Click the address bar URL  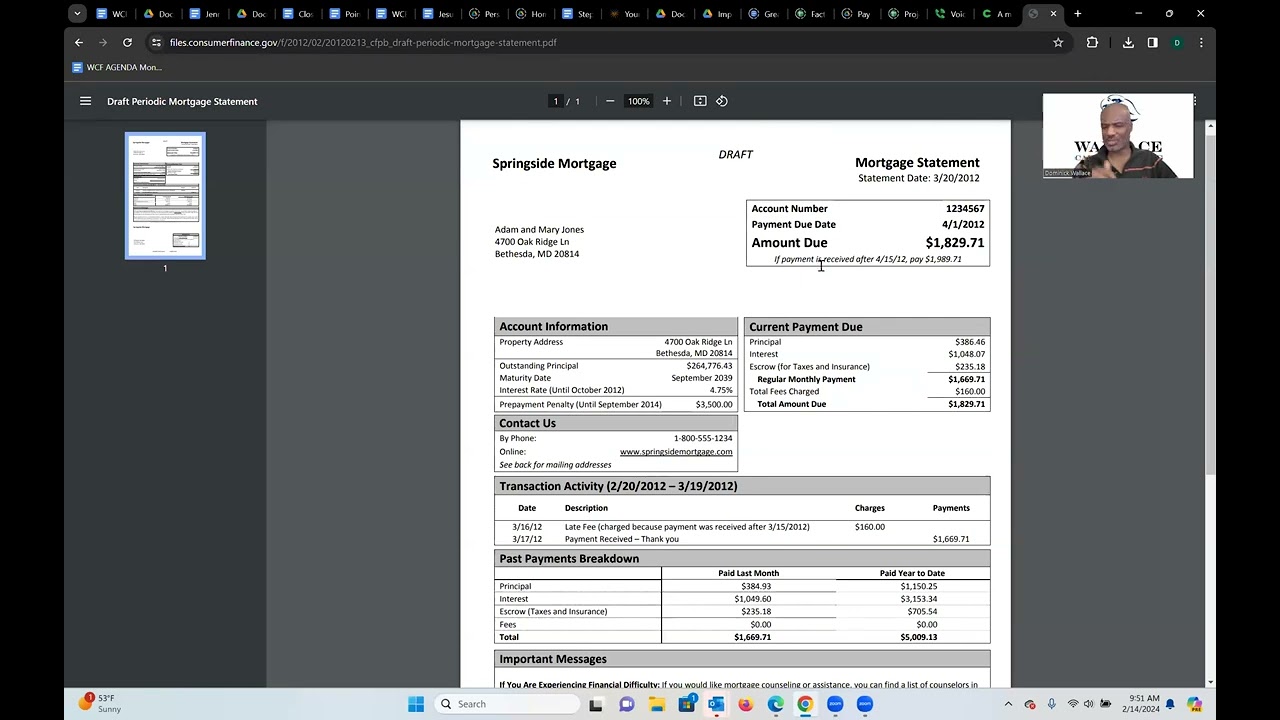point(363,43)
